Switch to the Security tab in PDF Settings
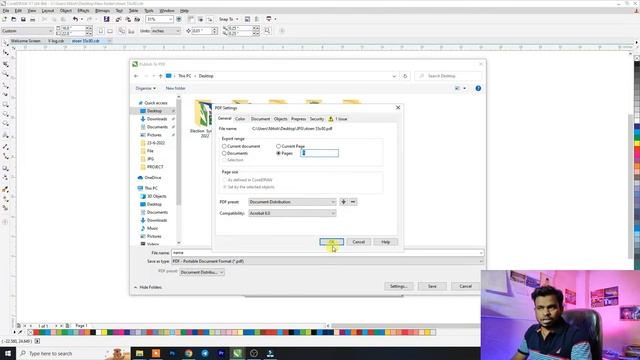The height and width of the screenshot is (360, 640). [x=316, y=119]
